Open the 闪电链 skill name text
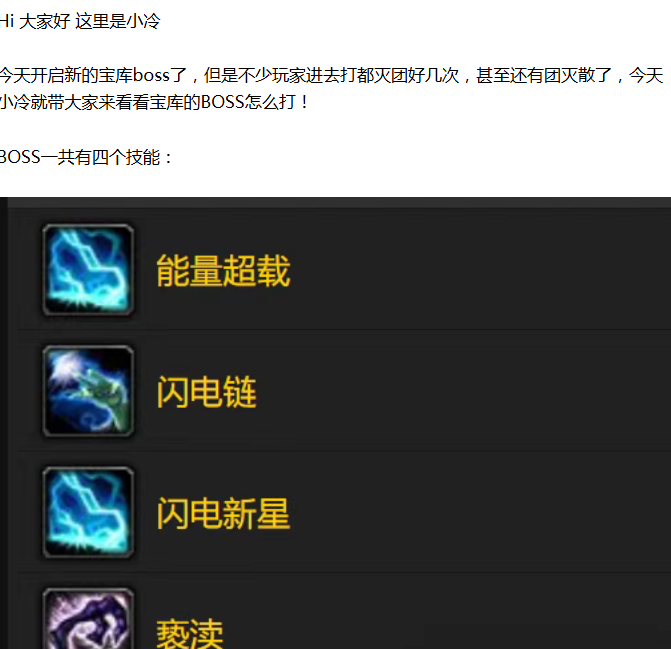 pyautogui.click(x=207, y=392)
